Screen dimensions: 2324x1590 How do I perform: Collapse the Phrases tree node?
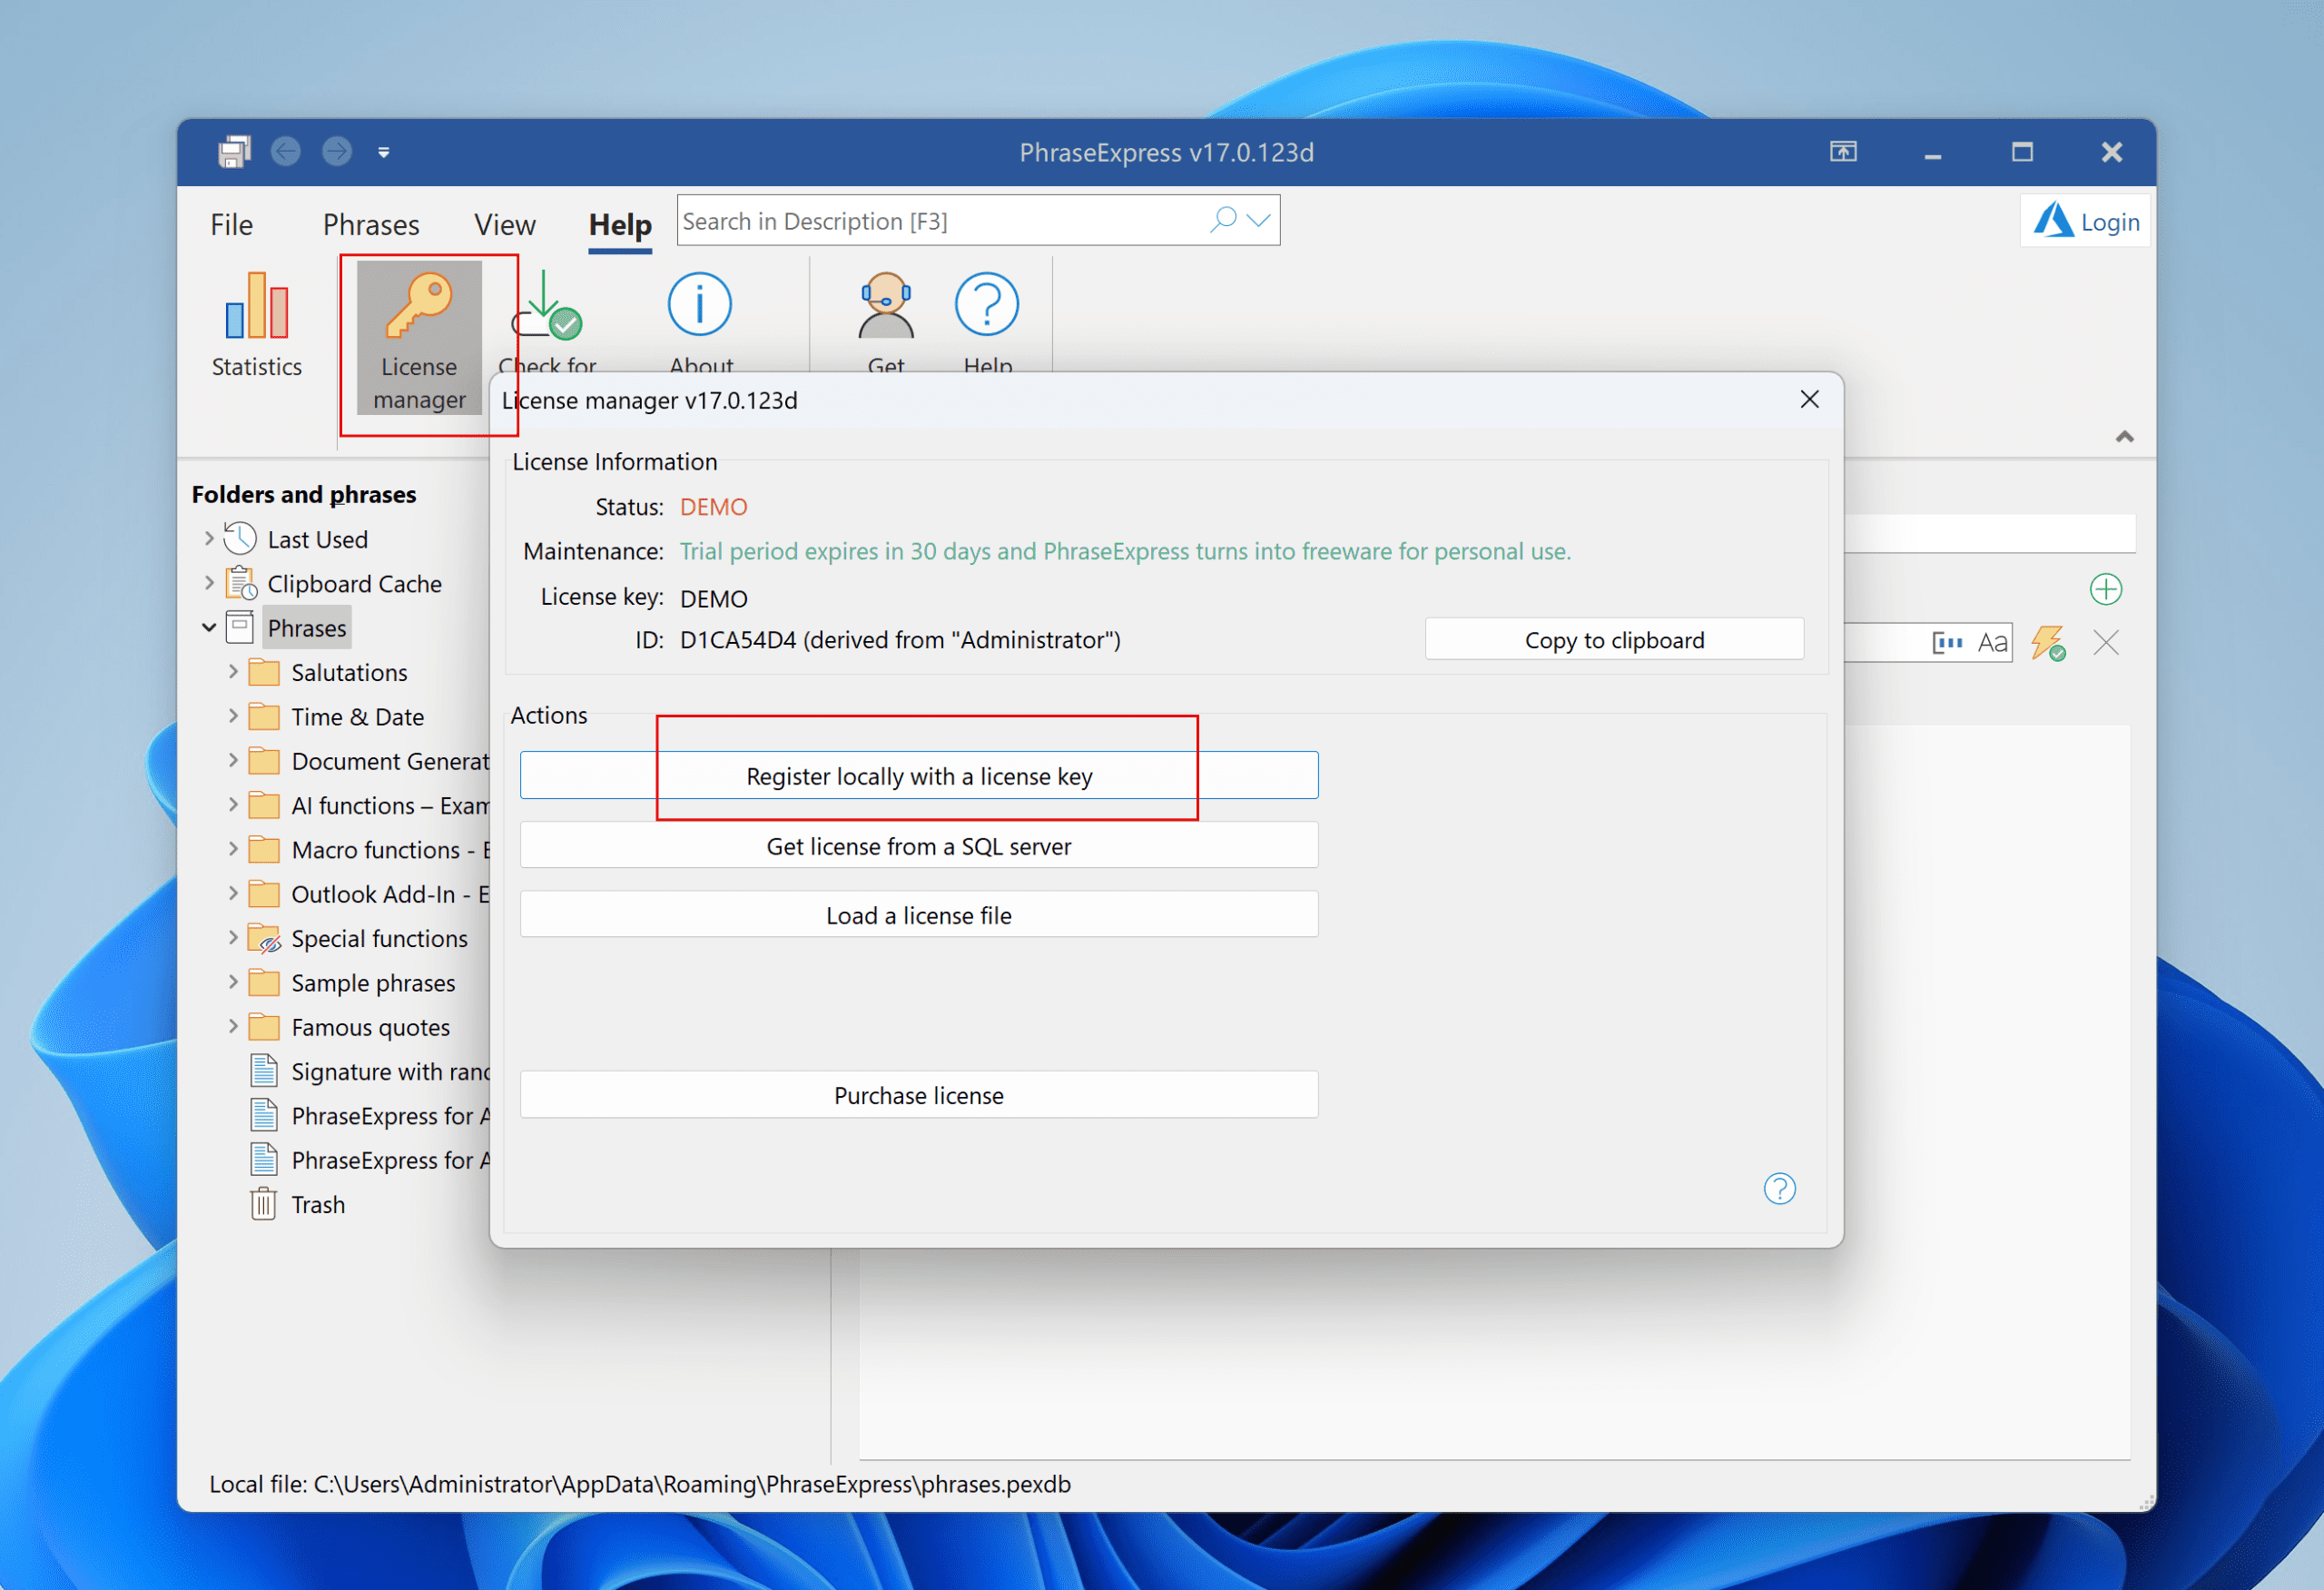(208, 628)
